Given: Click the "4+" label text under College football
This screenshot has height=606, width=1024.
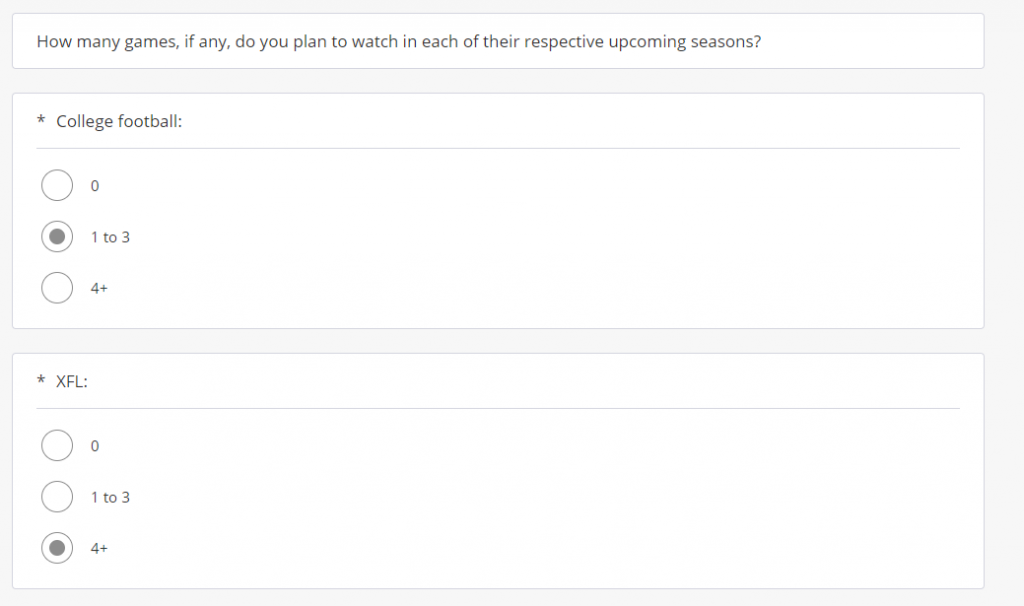Looking at the screenshot, I should (x=99, y=289).
